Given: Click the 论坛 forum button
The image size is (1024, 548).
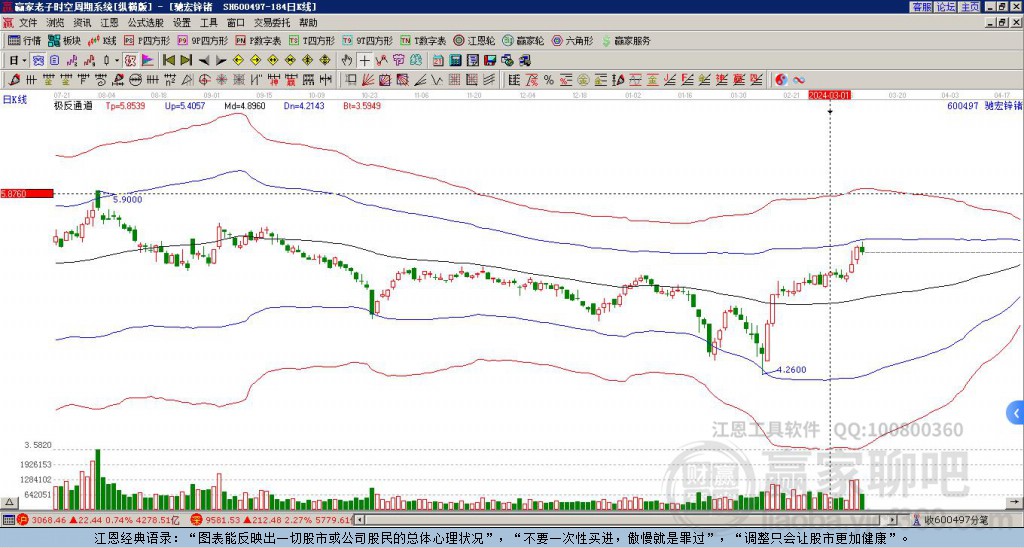Looking at the screenshot, I should click(946, 7).
